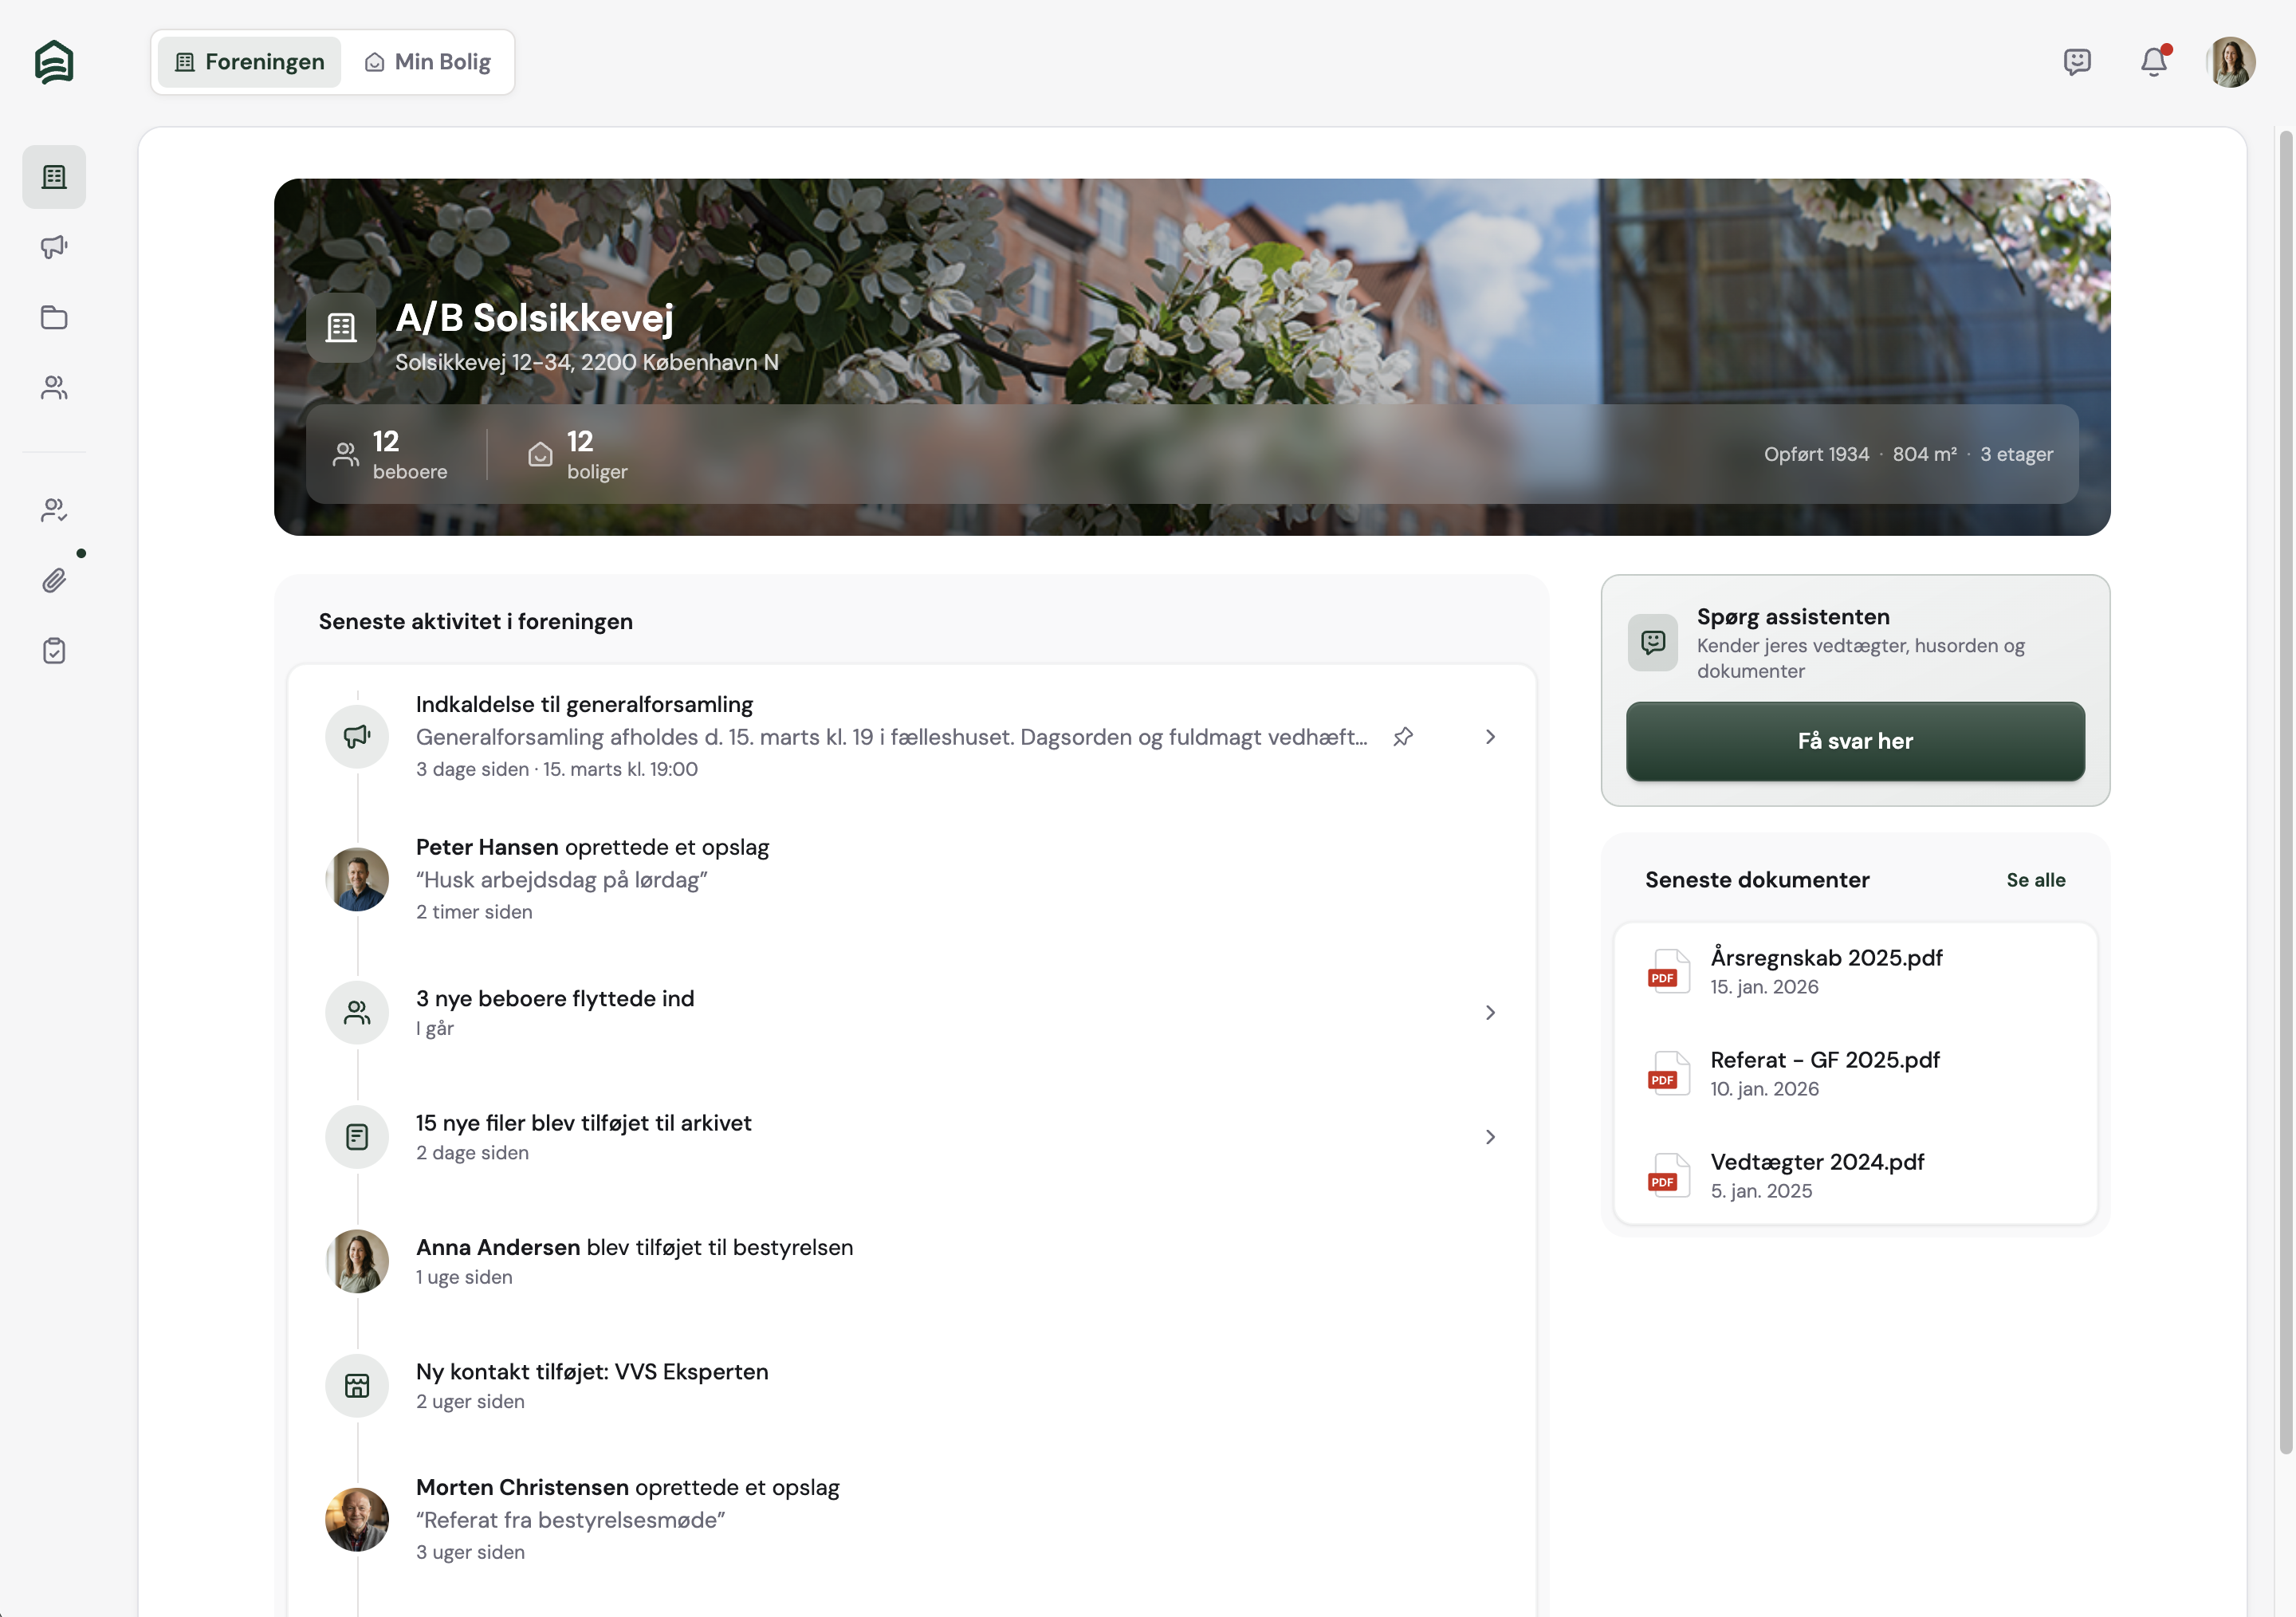2296x1617 pixels.
Task: Click the notification bell icon
Action: (x=2153, y=62)
